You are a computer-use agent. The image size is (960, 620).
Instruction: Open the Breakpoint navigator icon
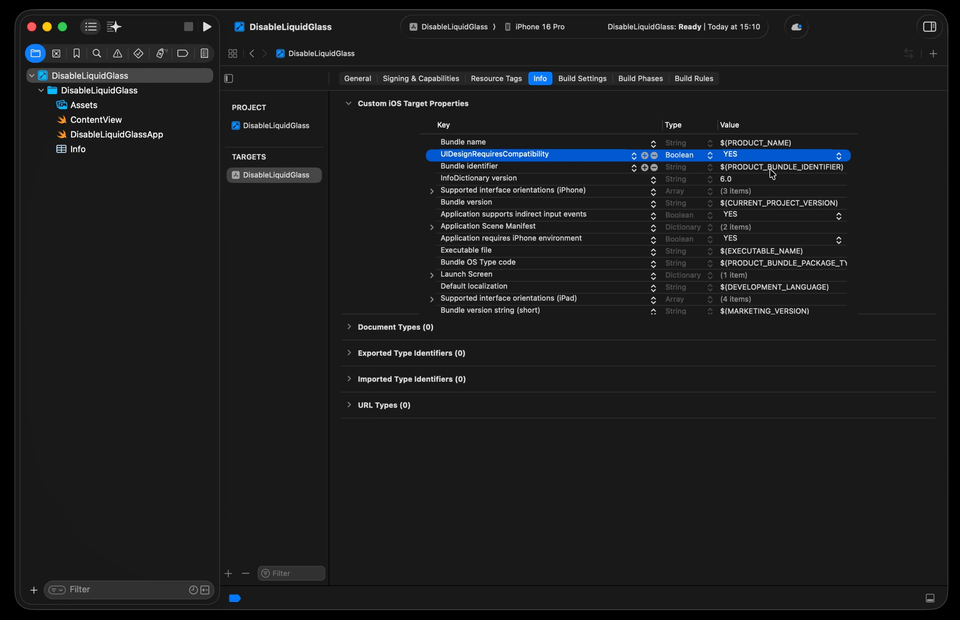pyautogui.click(x=182, y=53)
